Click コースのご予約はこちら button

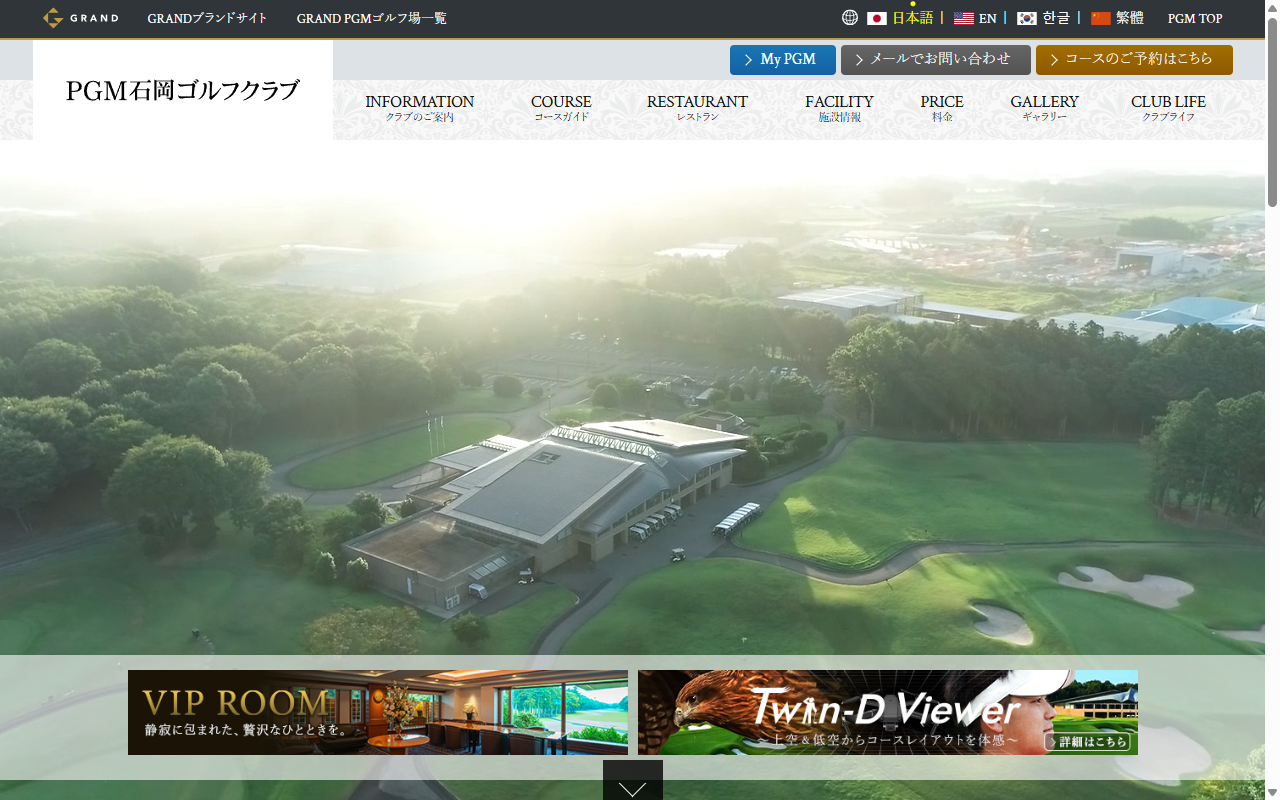point(1134,60)
